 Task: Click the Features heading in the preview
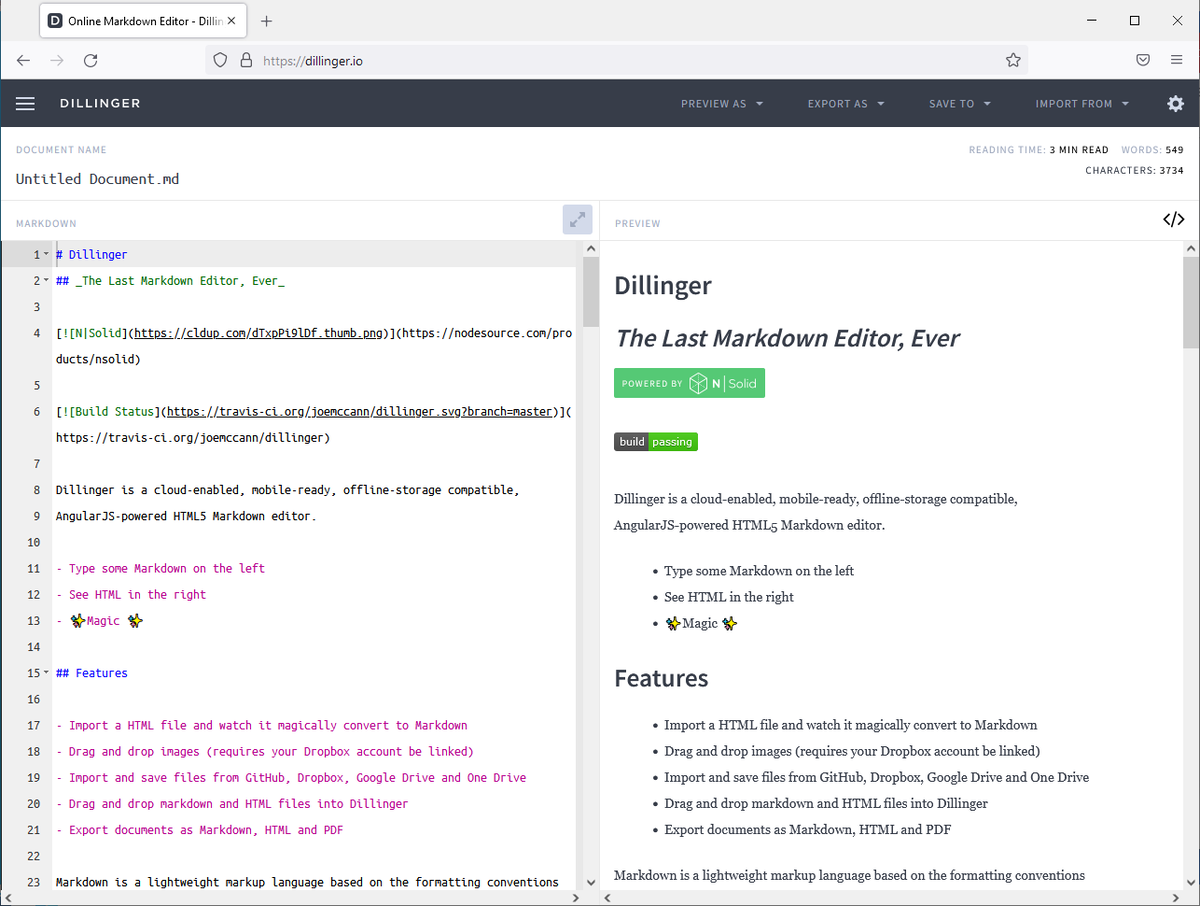(661, 678)
